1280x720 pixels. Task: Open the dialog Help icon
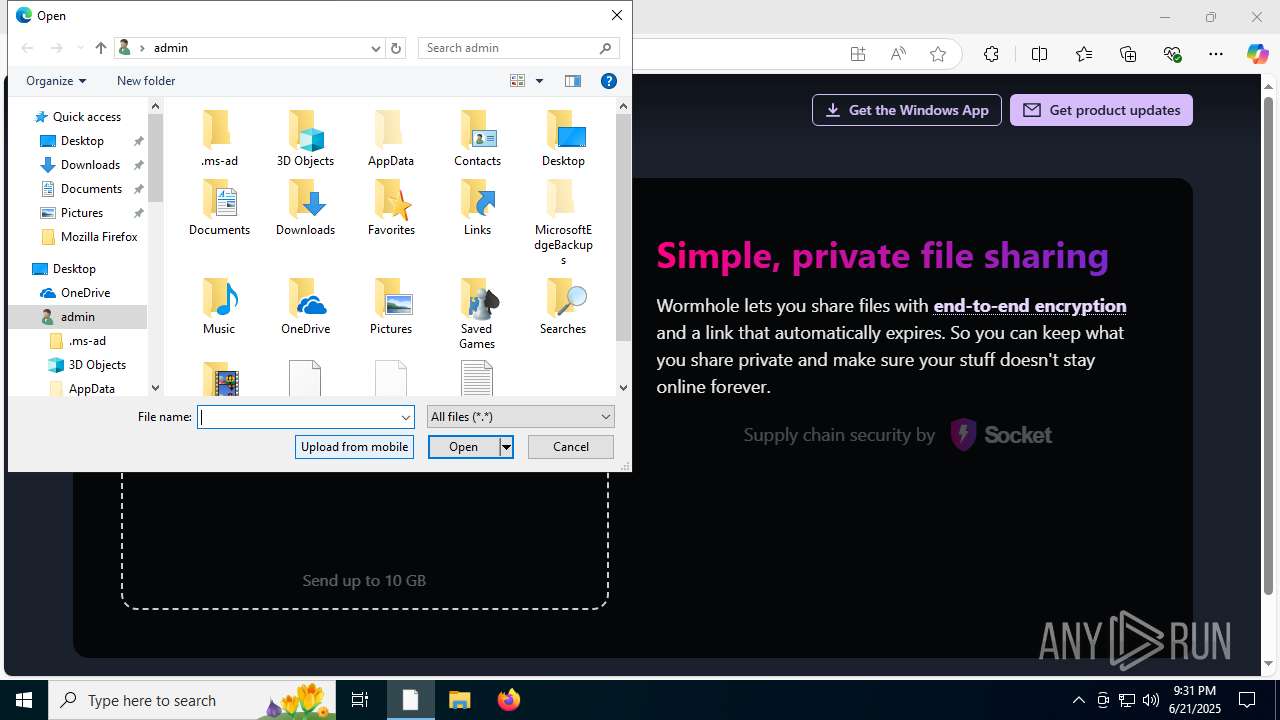pos(608,81)
